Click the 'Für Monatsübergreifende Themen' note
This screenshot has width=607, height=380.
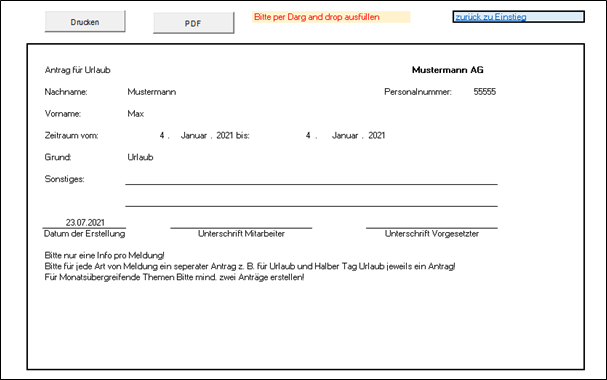coord(175,277)
